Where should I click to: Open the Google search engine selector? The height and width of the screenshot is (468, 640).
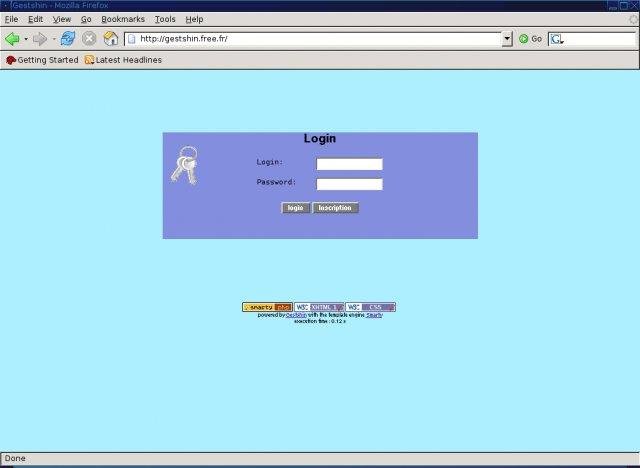click(x=557, y=39)
